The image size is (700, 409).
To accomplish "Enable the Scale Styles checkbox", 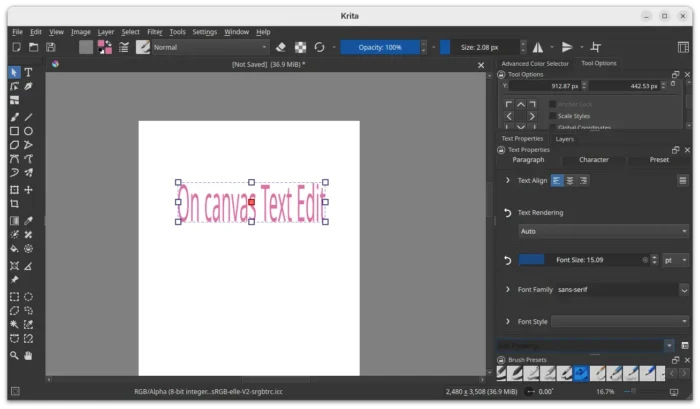I will [x=551, y=116].
